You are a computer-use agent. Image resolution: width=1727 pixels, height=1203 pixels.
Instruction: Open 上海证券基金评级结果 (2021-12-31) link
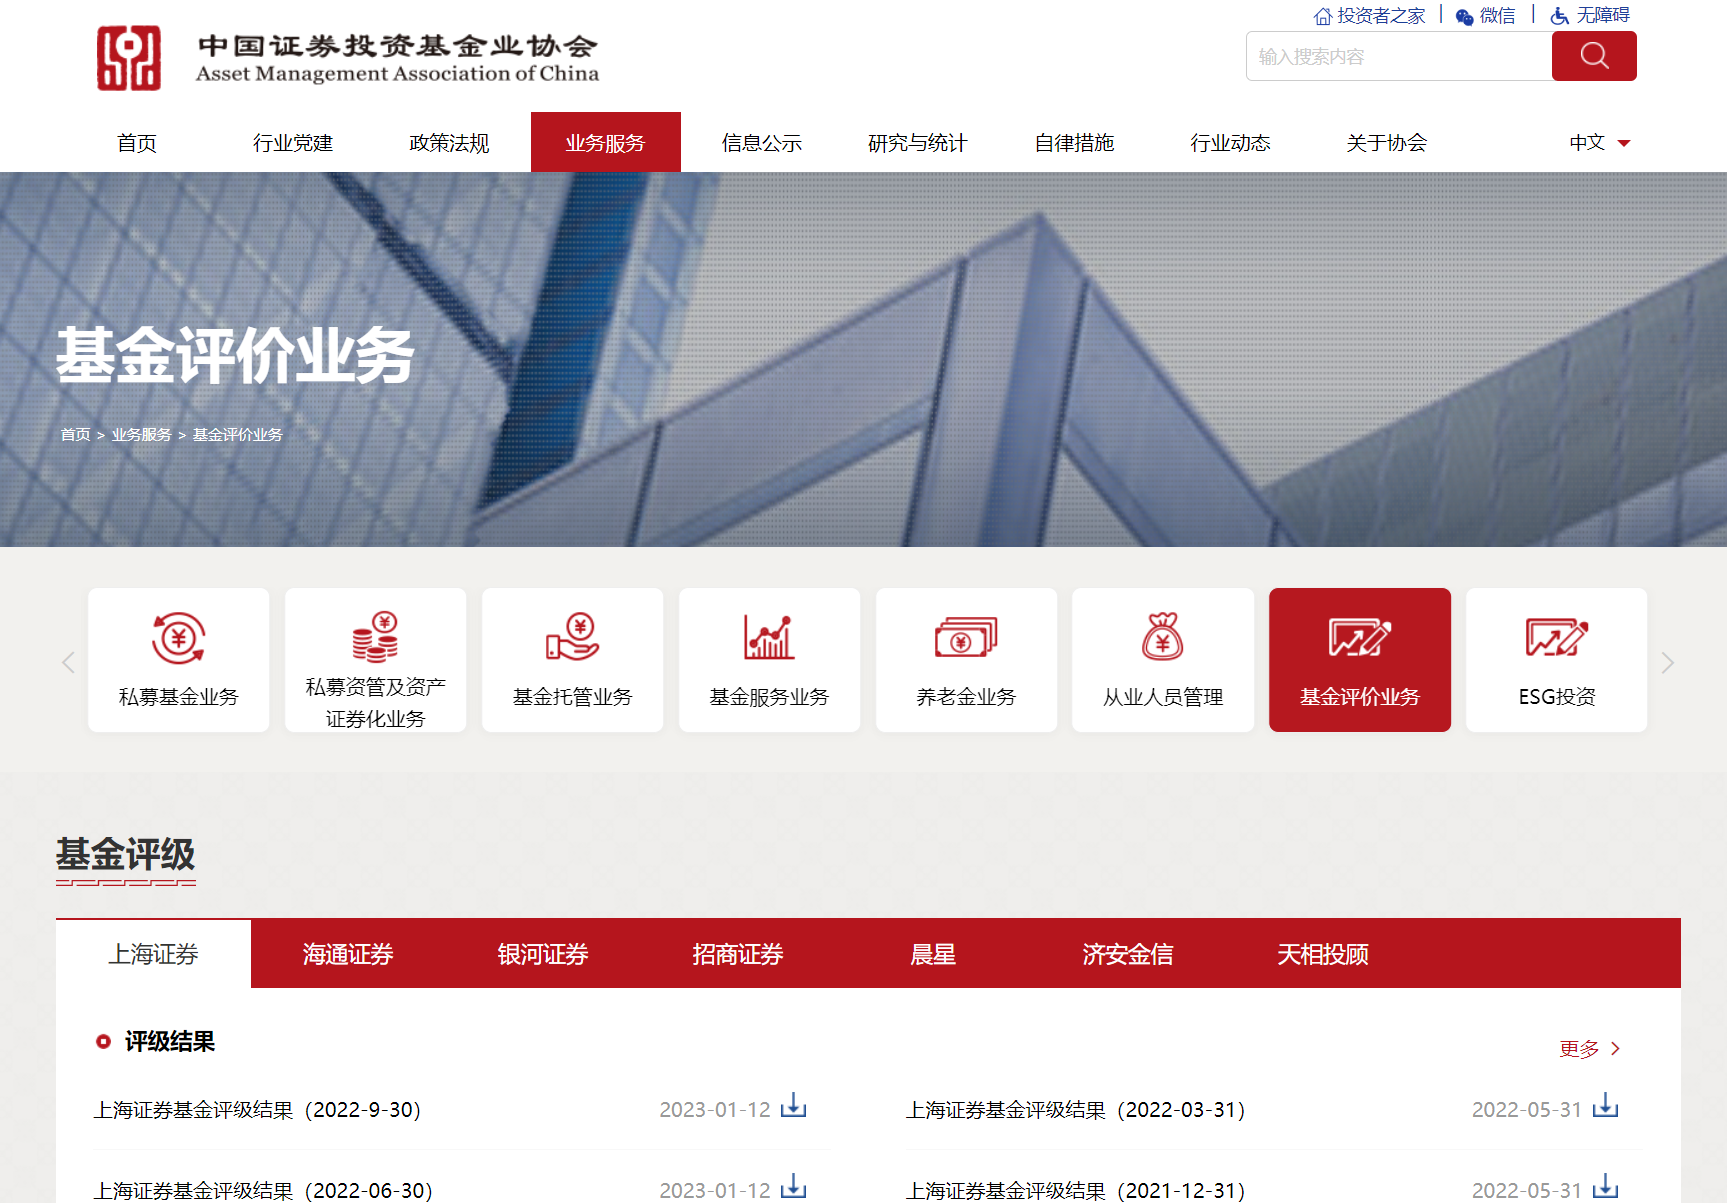pyautogui.click(x=1075, y=1191)
